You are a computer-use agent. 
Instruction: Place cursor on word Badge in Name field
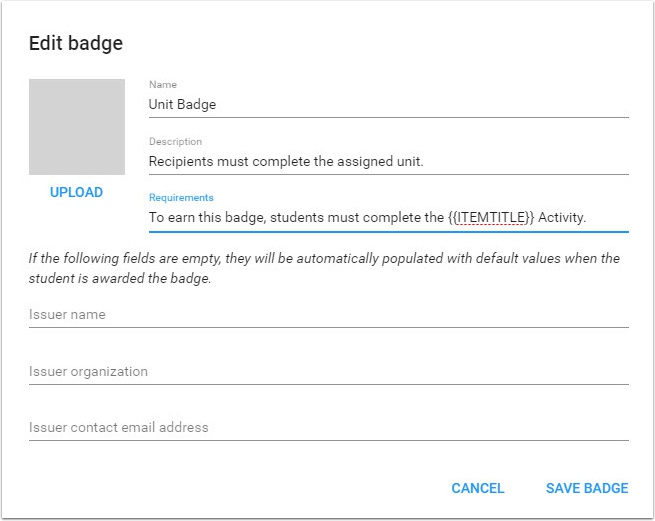pyautogui.click(x=198, y=104)
